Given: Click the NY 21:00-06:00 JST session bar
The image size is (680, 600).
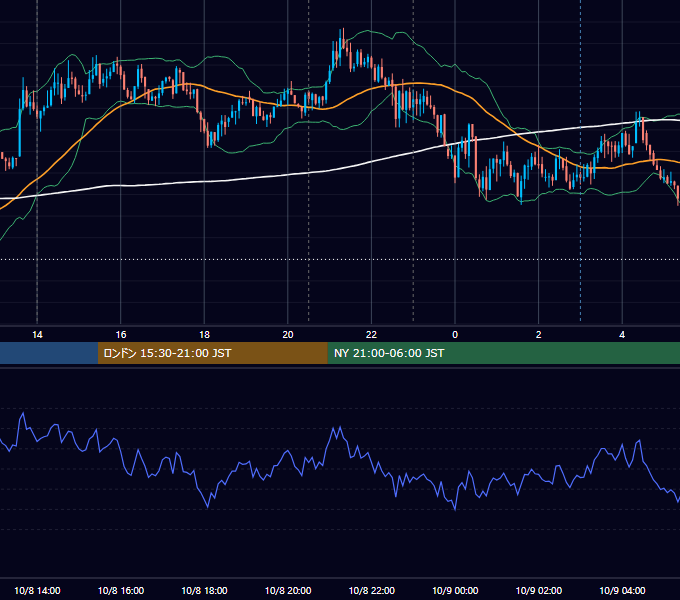Looking at the screenshot, I should (x=503, y=353).
